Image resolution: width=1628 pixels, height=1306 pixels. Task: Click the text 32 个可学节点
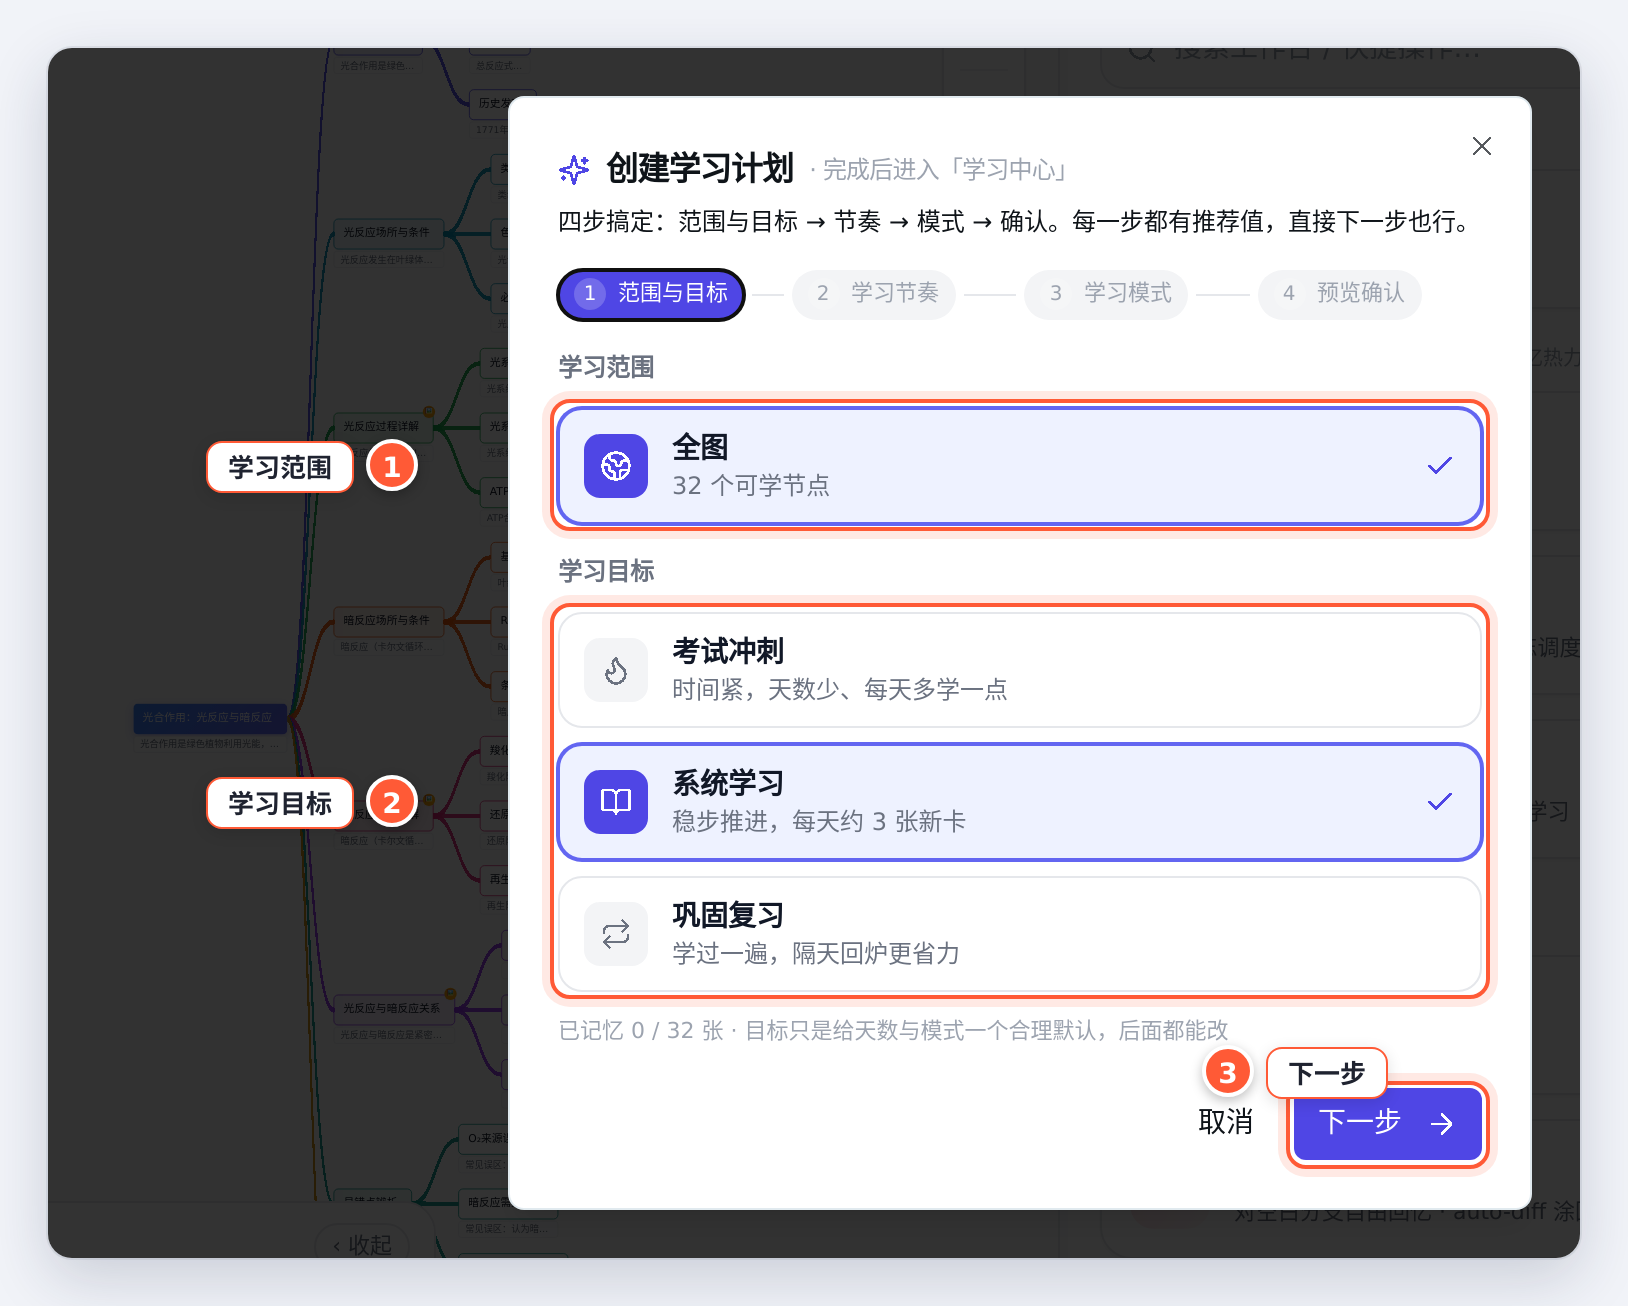tap(751, 486)
